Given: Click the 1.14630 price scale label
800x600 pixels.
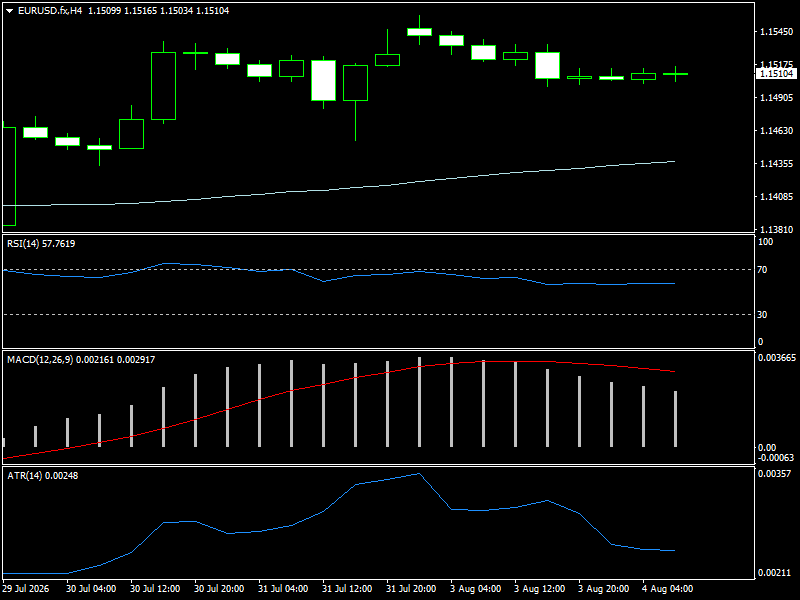Looking at the screenshot, I should [777, 131].
